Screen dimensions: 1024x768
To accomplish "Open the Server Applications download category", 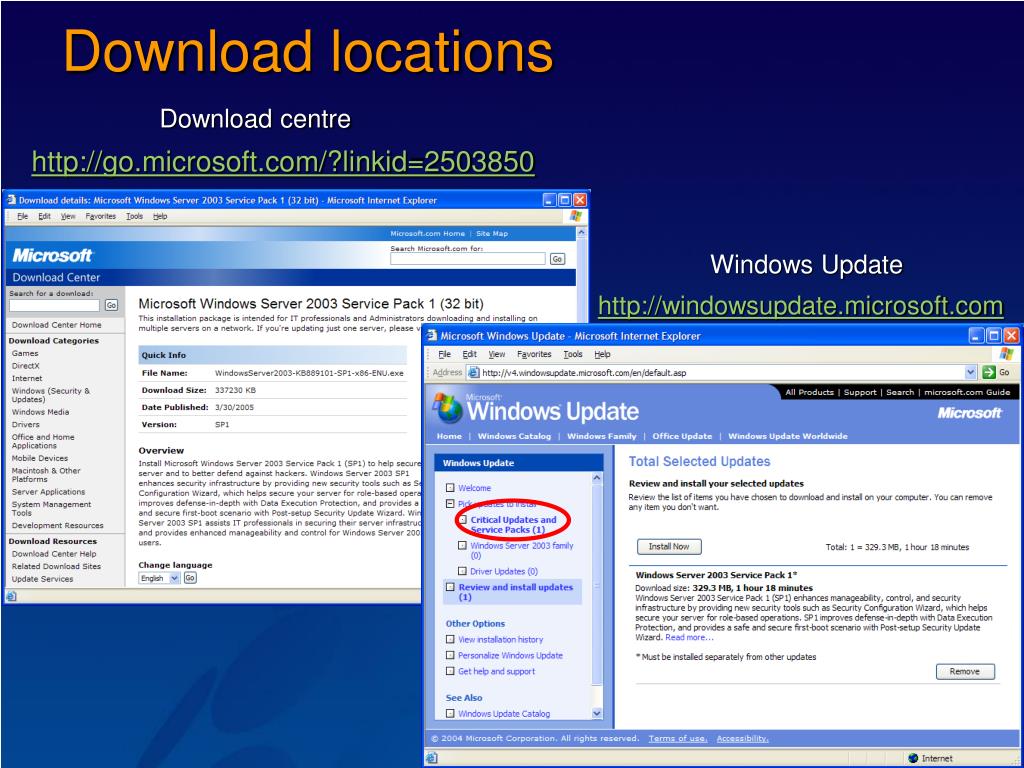I will 48,492.
